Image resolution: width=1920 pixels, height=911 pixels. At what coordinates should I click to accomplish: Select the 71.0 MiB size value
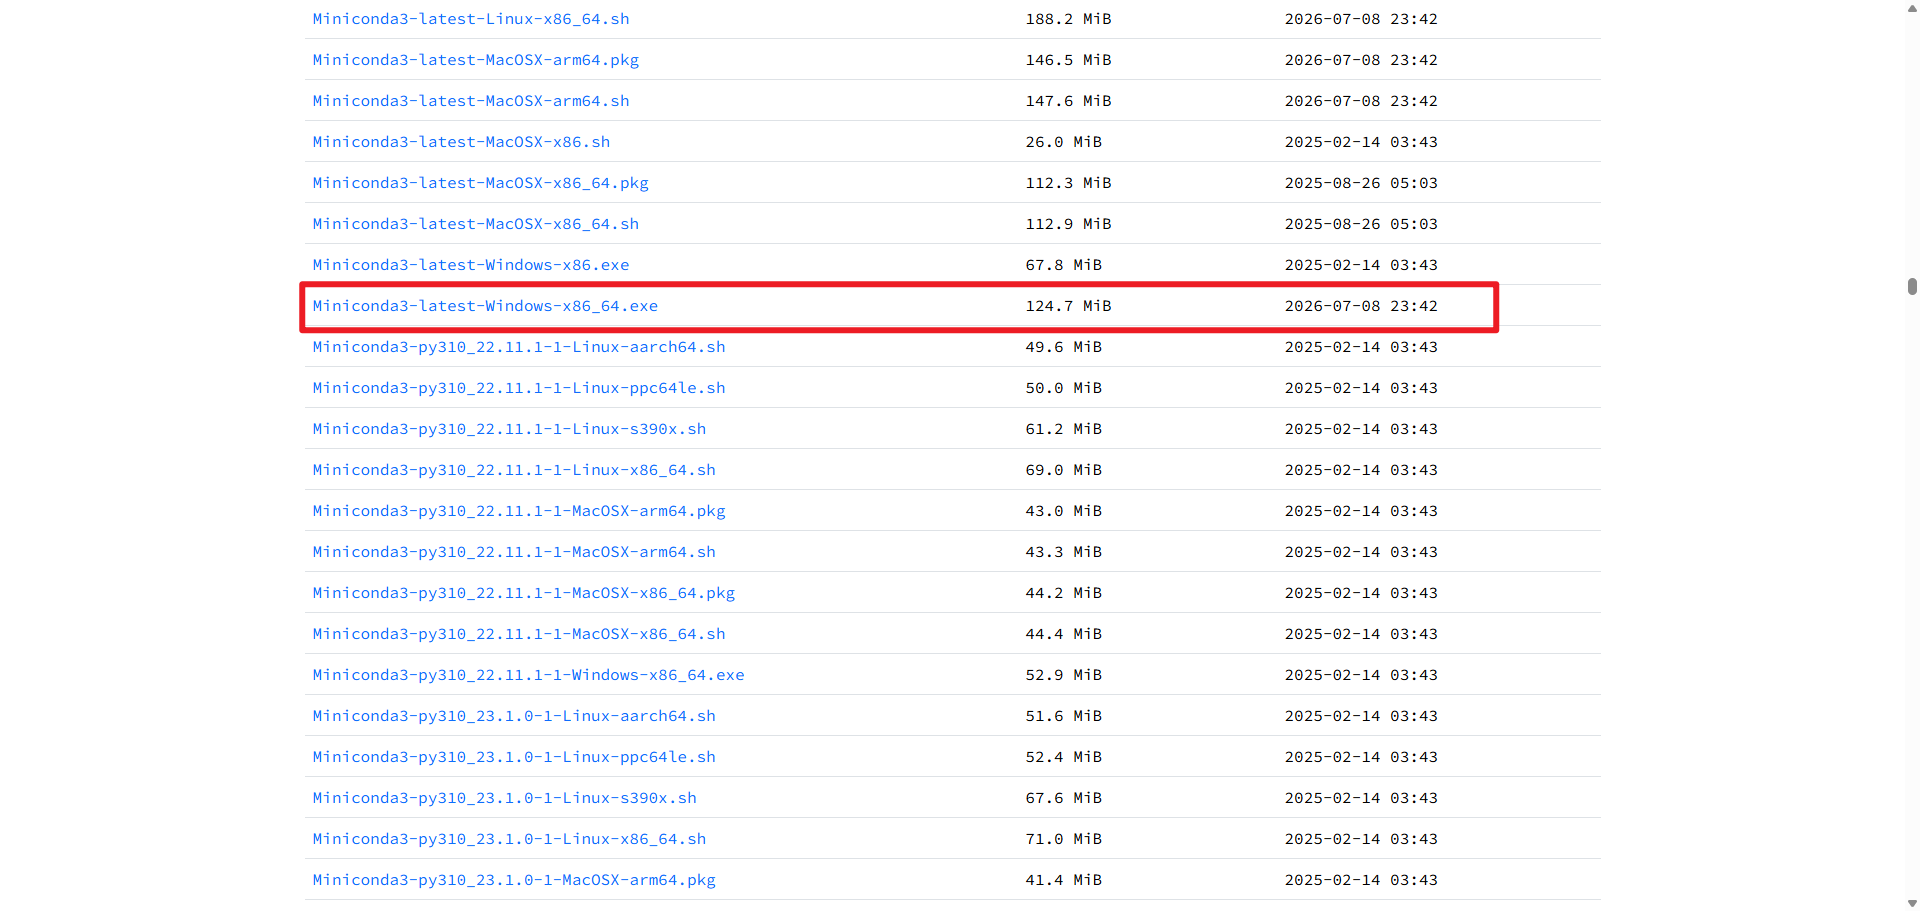[1063, 839]
